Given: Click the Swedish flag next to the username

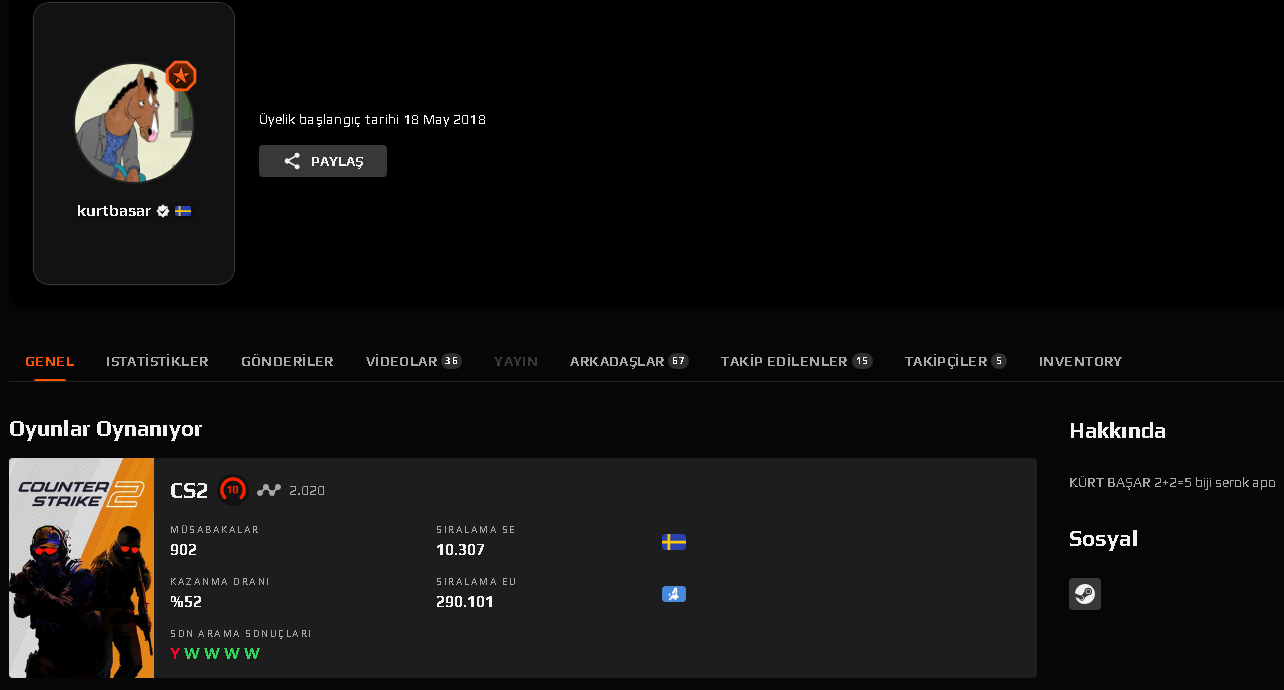Looking at the screenshot, I should [183, 211].
